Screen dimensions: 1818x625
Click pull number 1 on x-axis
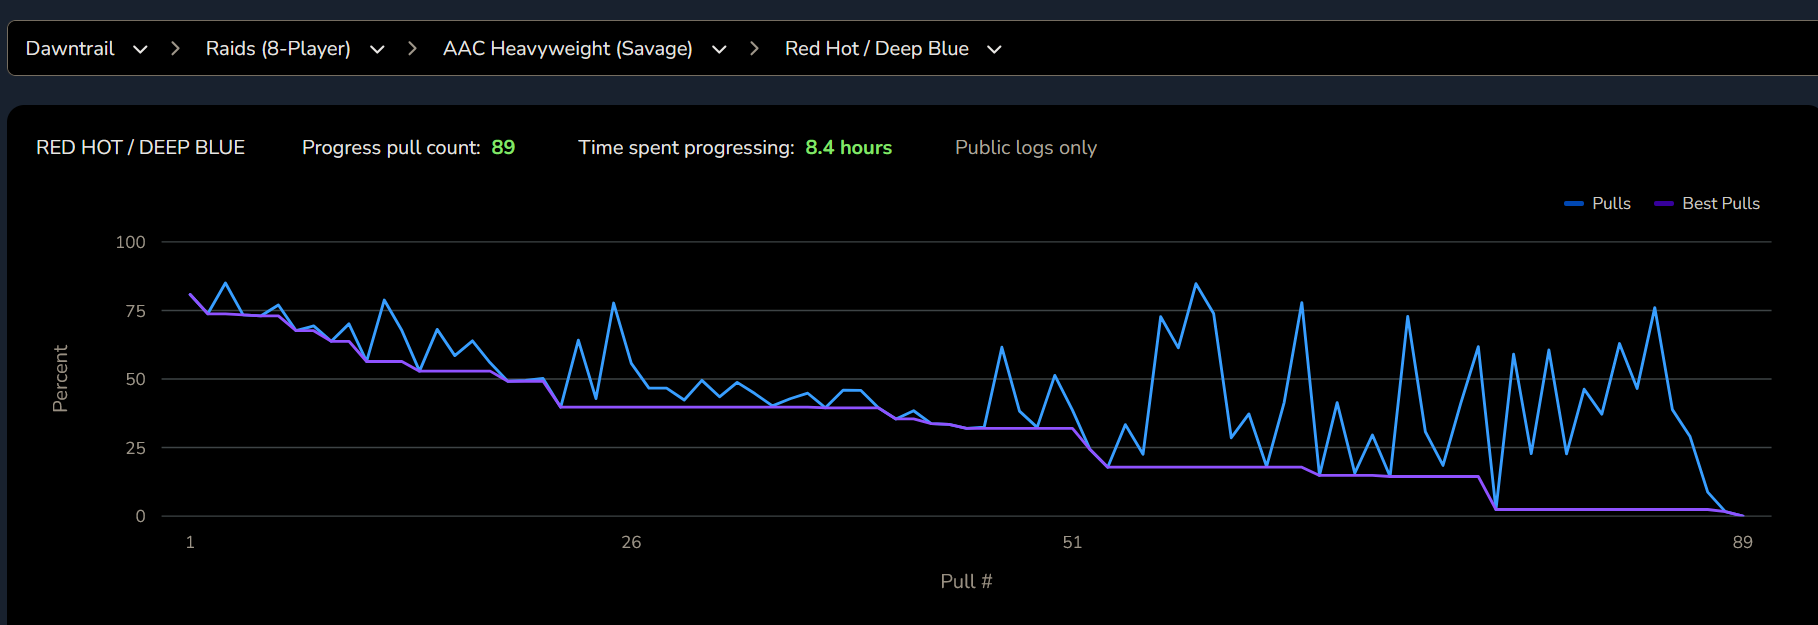coord(190,542)
